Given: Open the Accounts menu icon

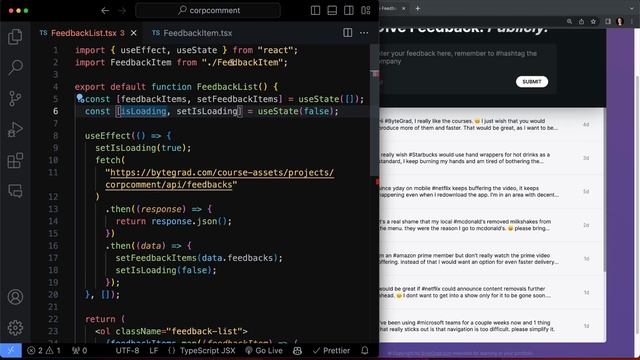Looking at the screenshot, I should pos(15,297).
